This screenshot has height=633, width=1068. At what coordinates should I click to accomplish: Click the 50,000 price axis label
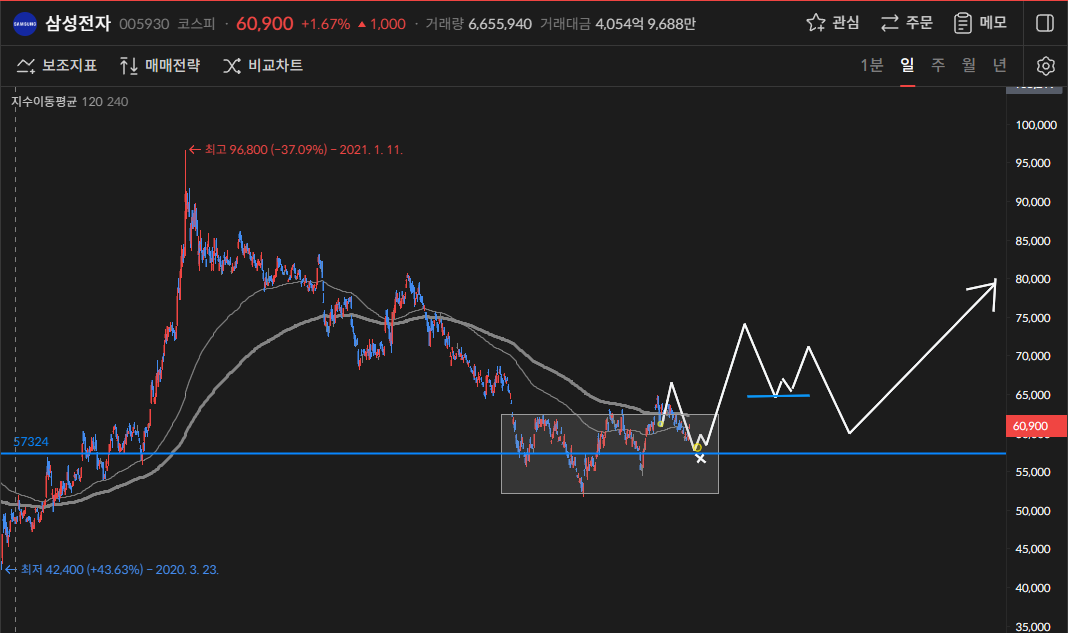[x=1033, y=511]
